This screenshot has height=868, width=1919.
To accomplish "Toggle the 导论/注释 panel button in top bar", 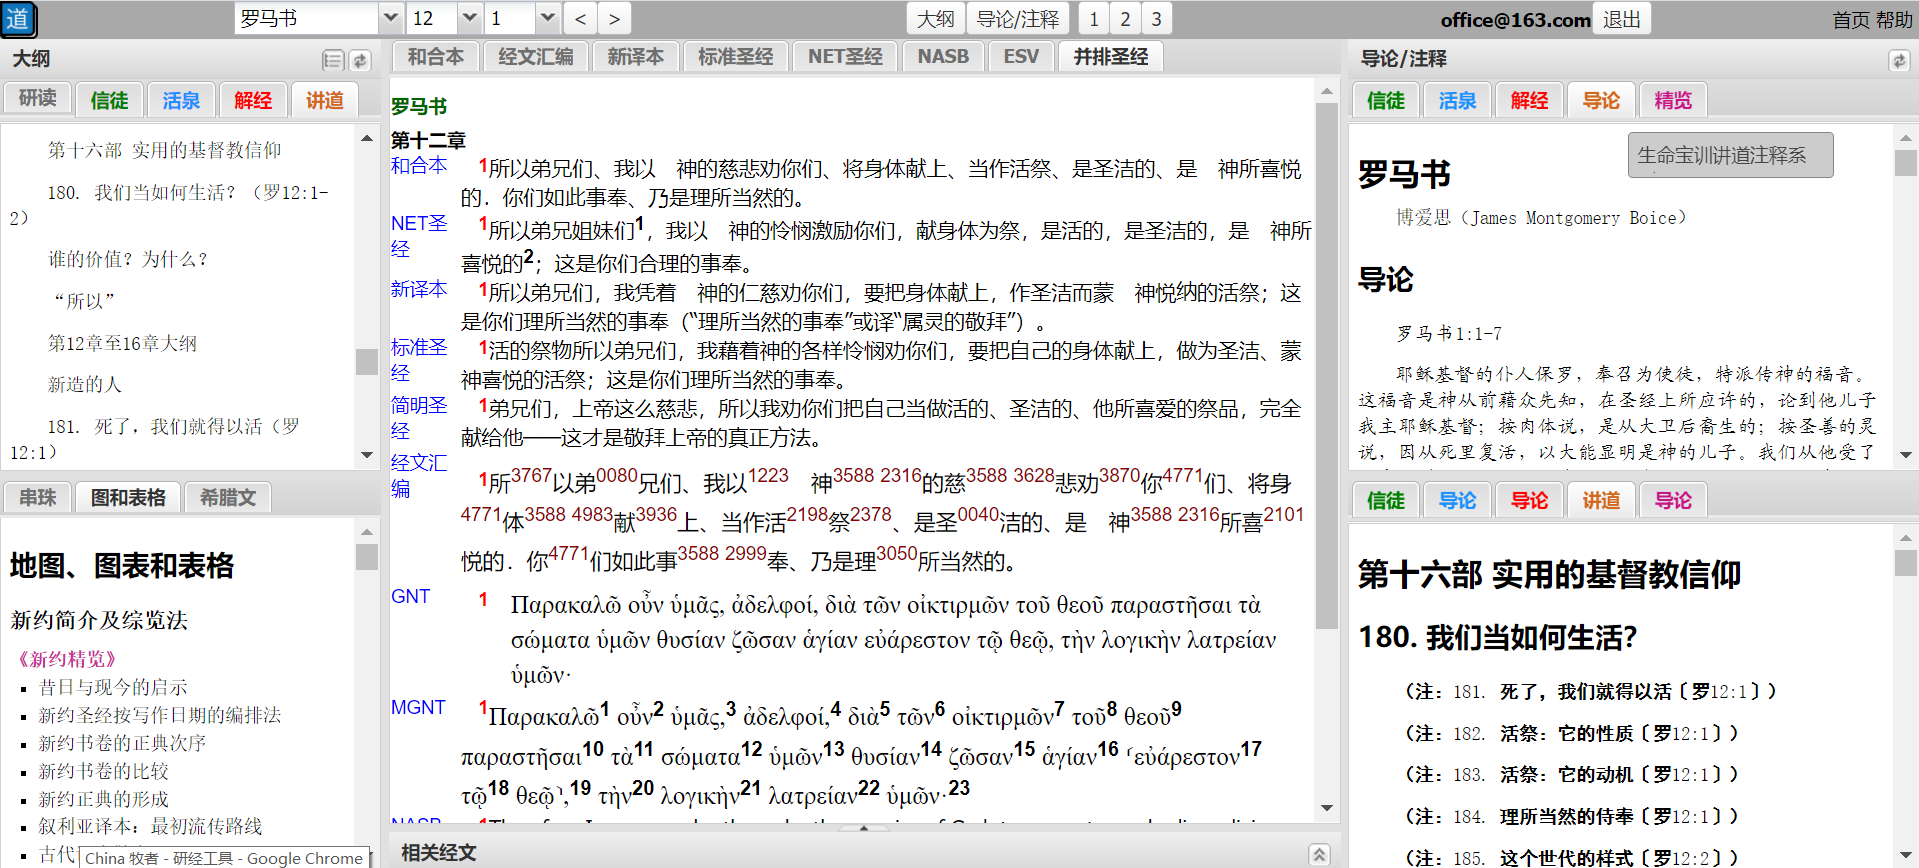I will click(1017, 19).
